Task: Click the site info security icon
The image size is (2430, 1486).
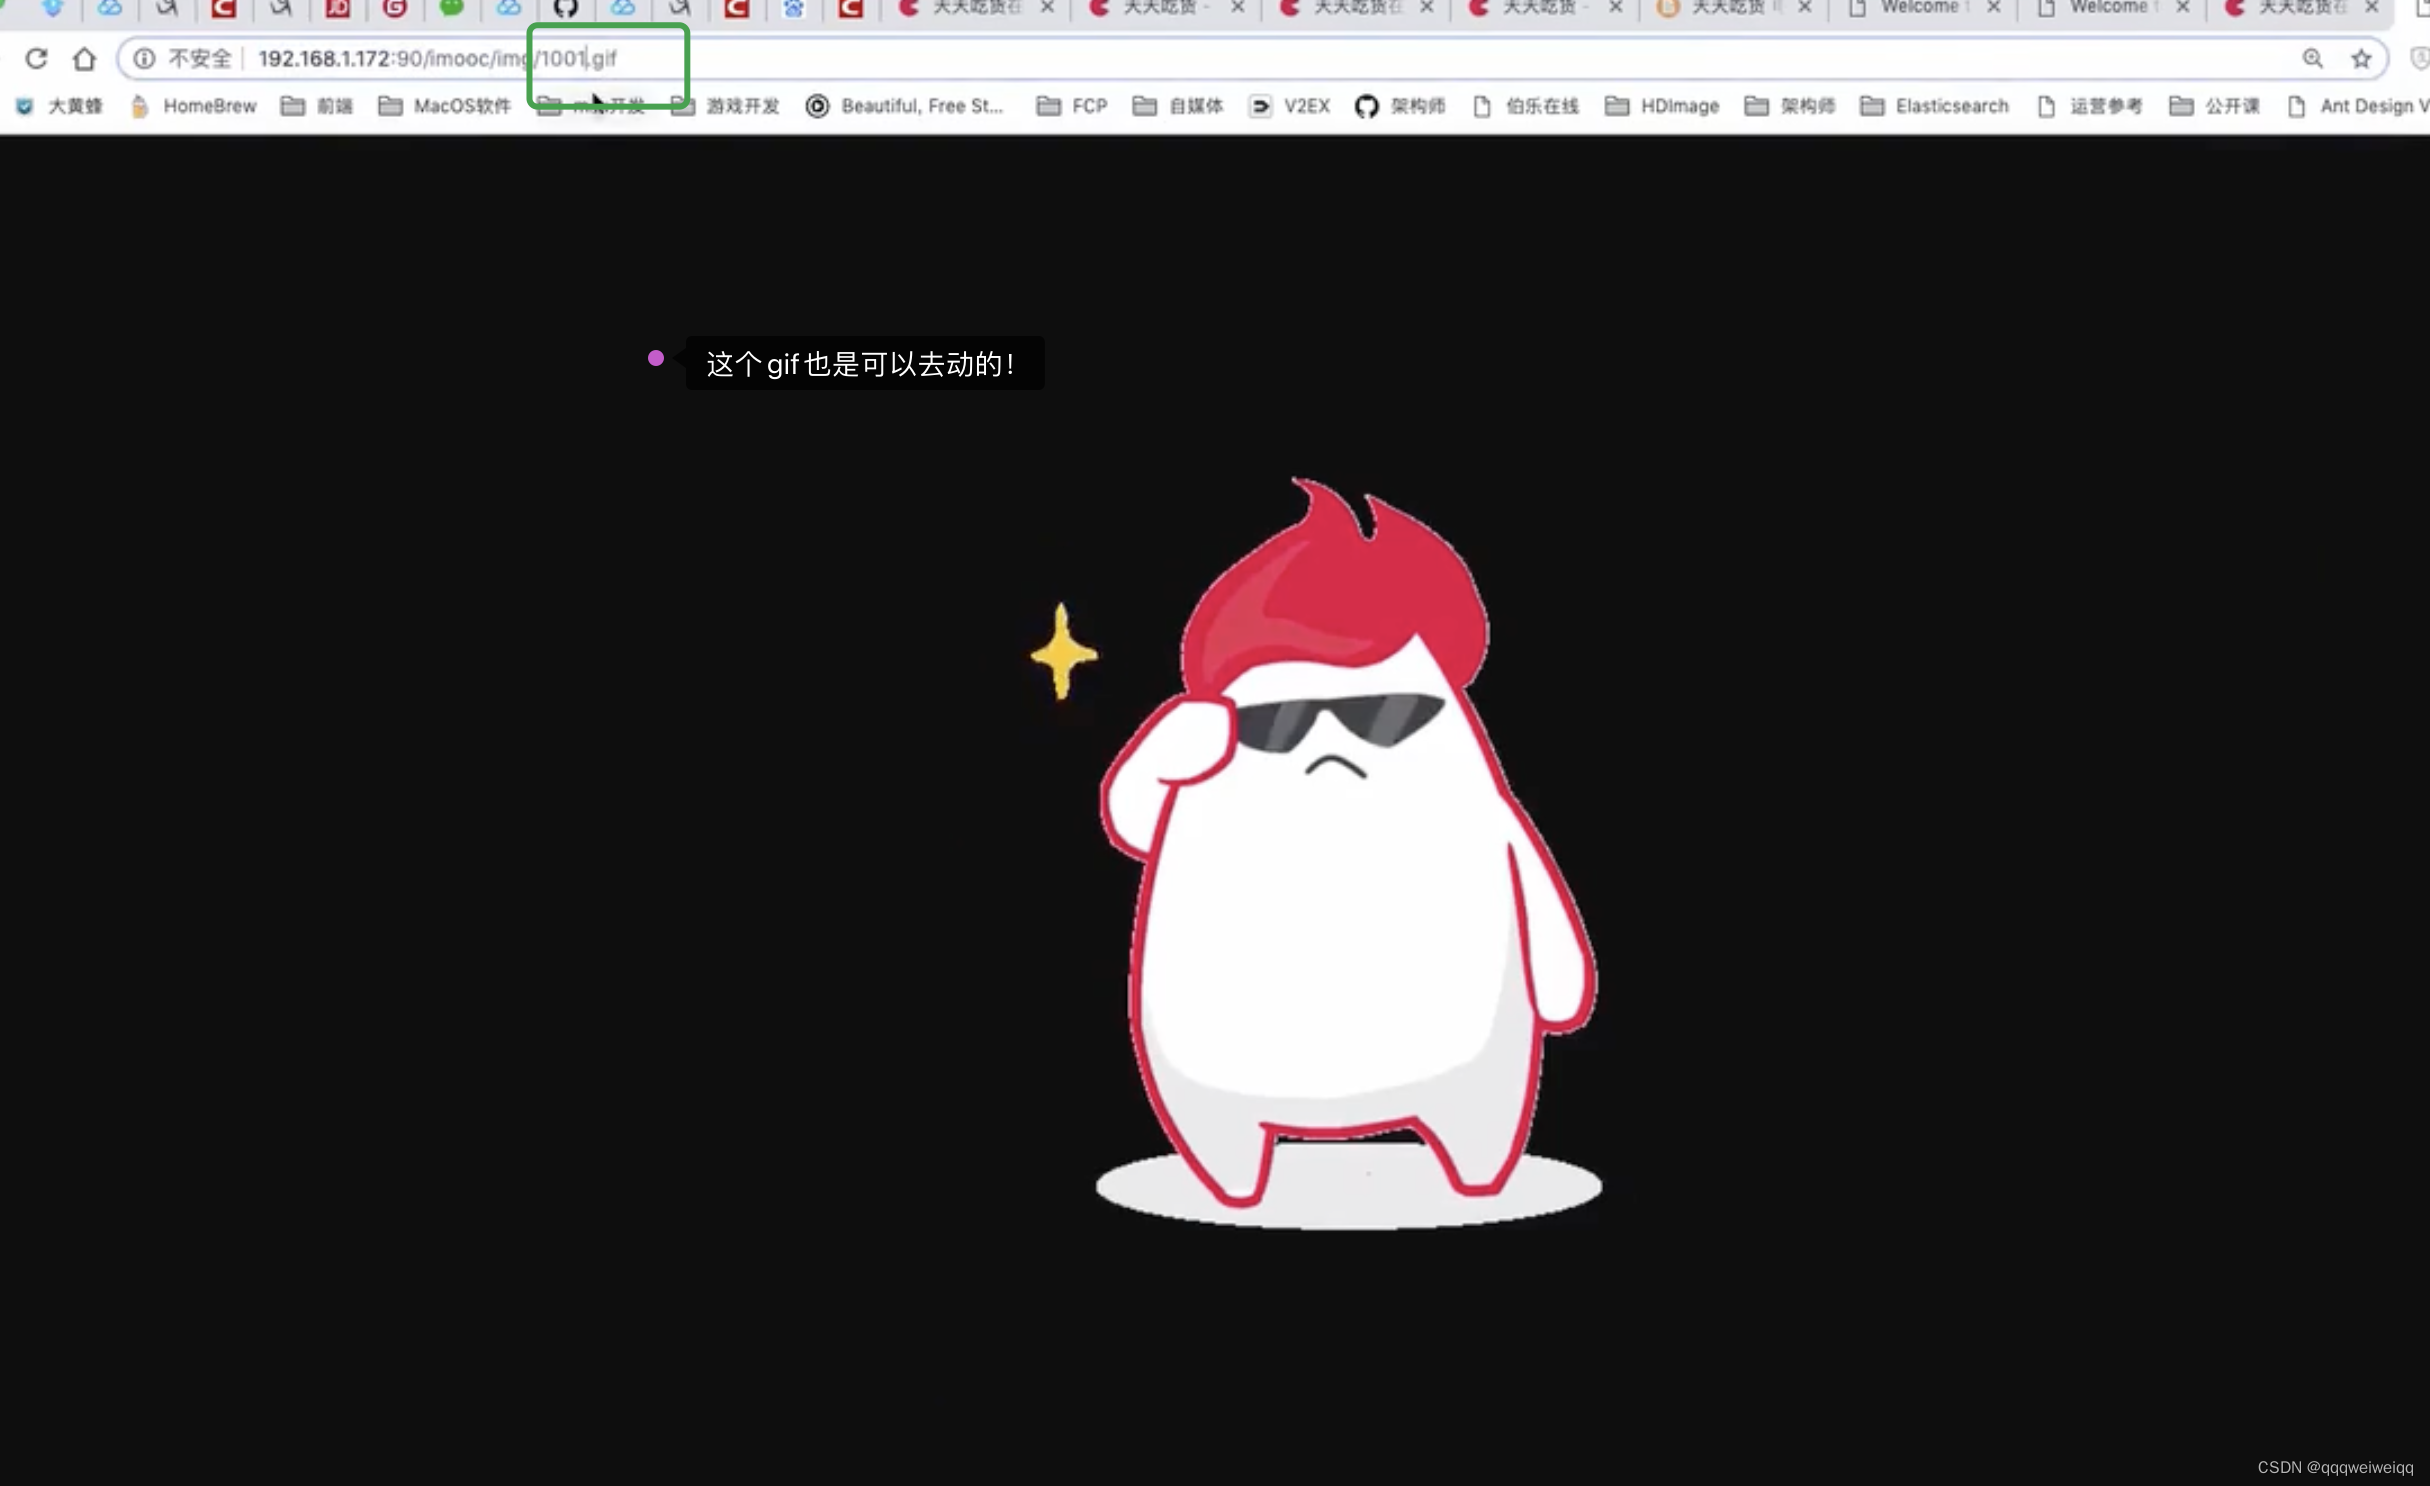Action: (144, 58)
